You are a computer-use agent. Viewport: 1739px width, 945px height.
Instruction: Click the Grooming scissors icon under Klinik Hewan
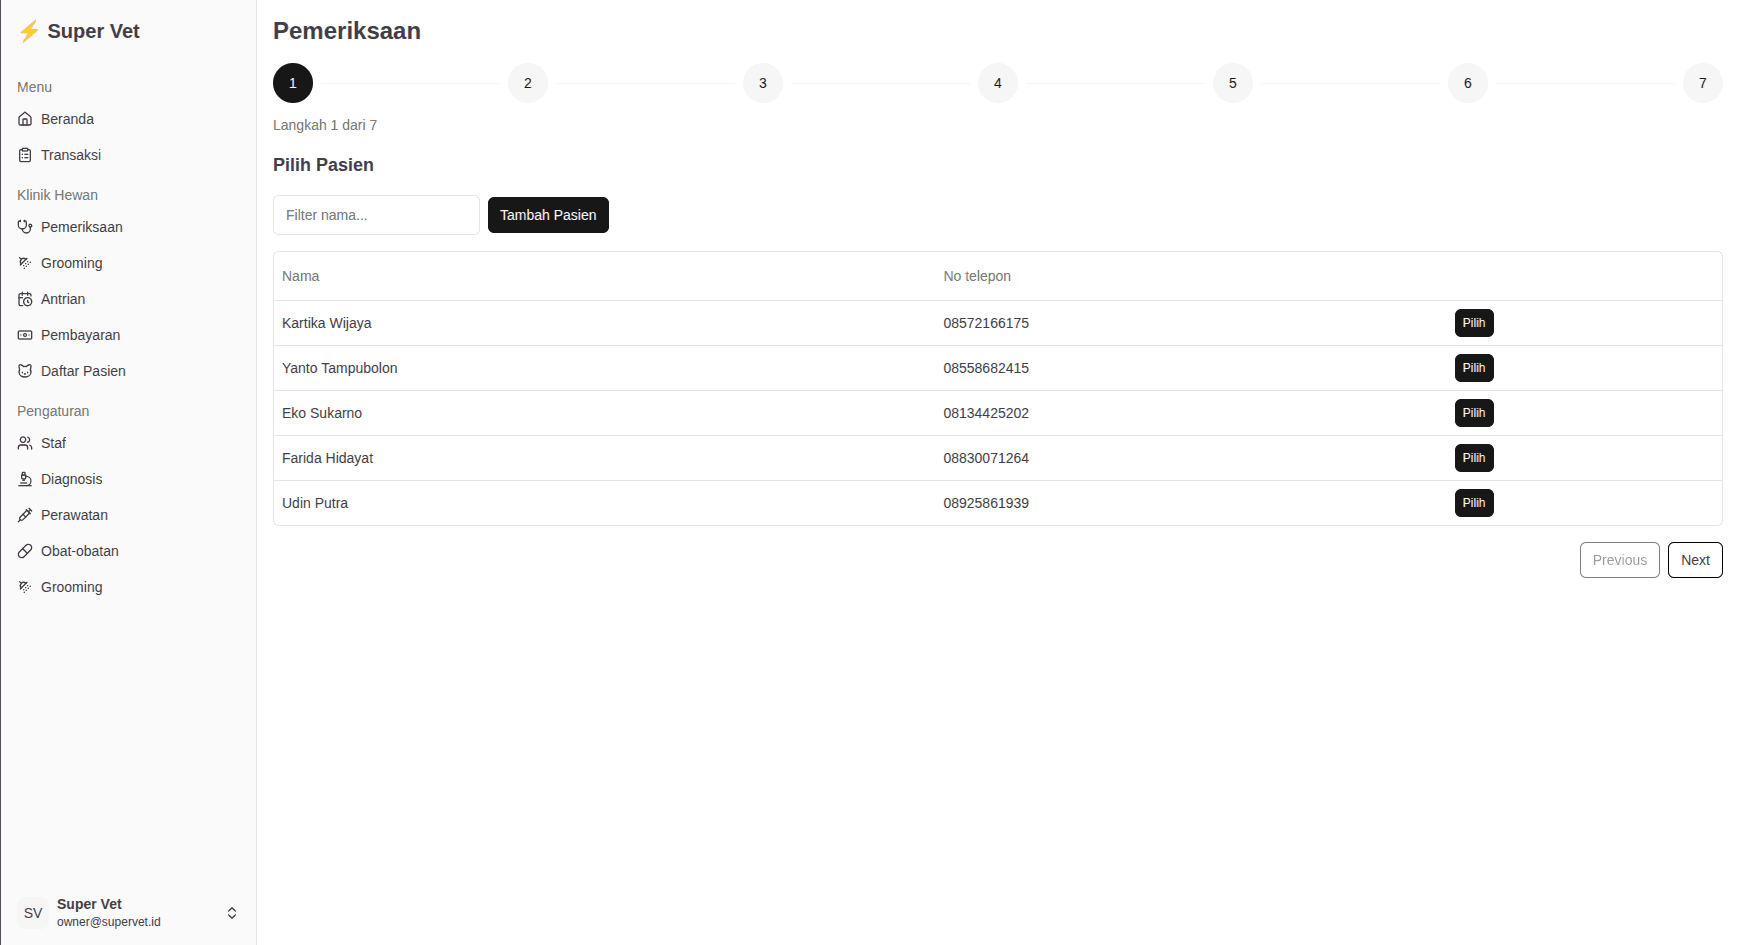25,263
